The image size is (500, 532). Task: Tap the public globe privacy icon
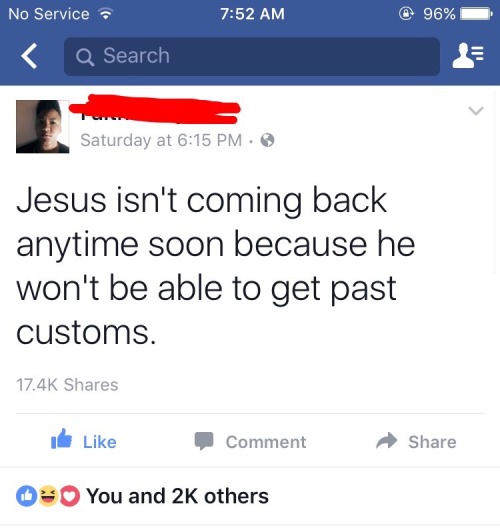[267, 140]
